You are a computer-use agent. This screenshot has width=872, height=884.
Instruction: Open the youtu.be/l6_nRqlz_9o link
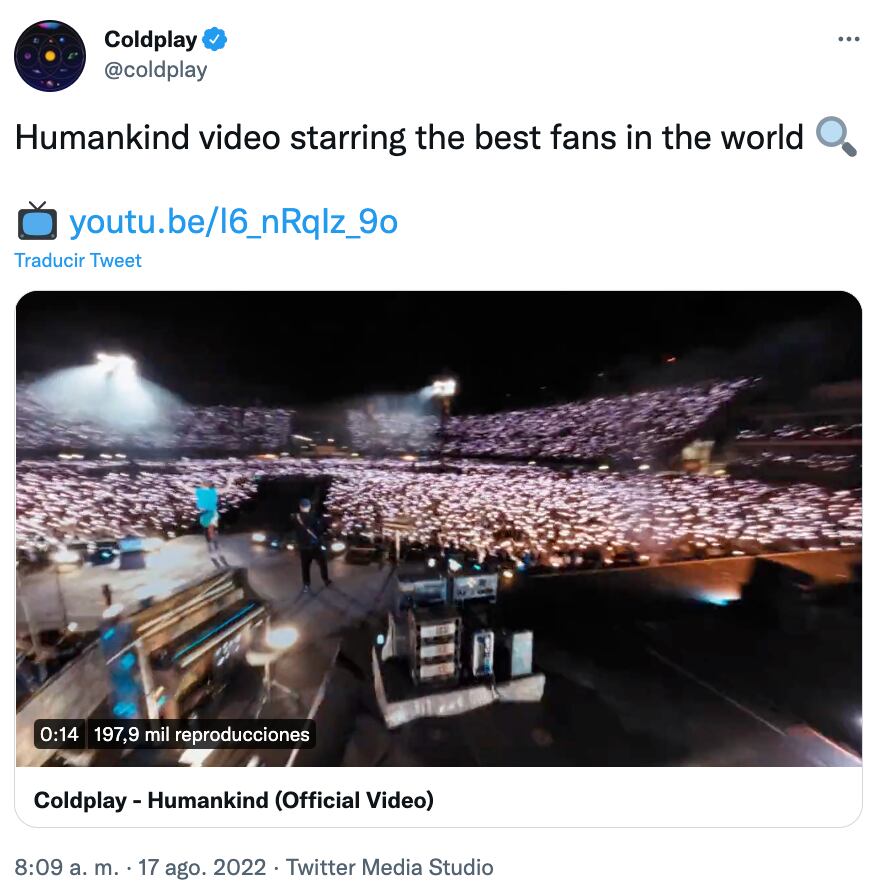pyautogui.click(x=233, y=221)
